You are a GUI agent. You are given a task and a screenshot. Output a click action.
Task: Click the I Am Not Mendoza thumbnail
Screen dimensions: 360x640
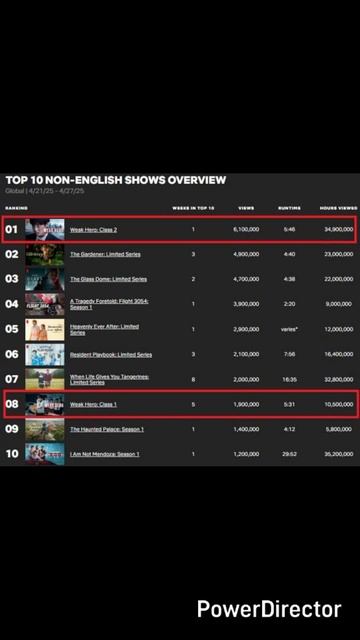(45, 454)
